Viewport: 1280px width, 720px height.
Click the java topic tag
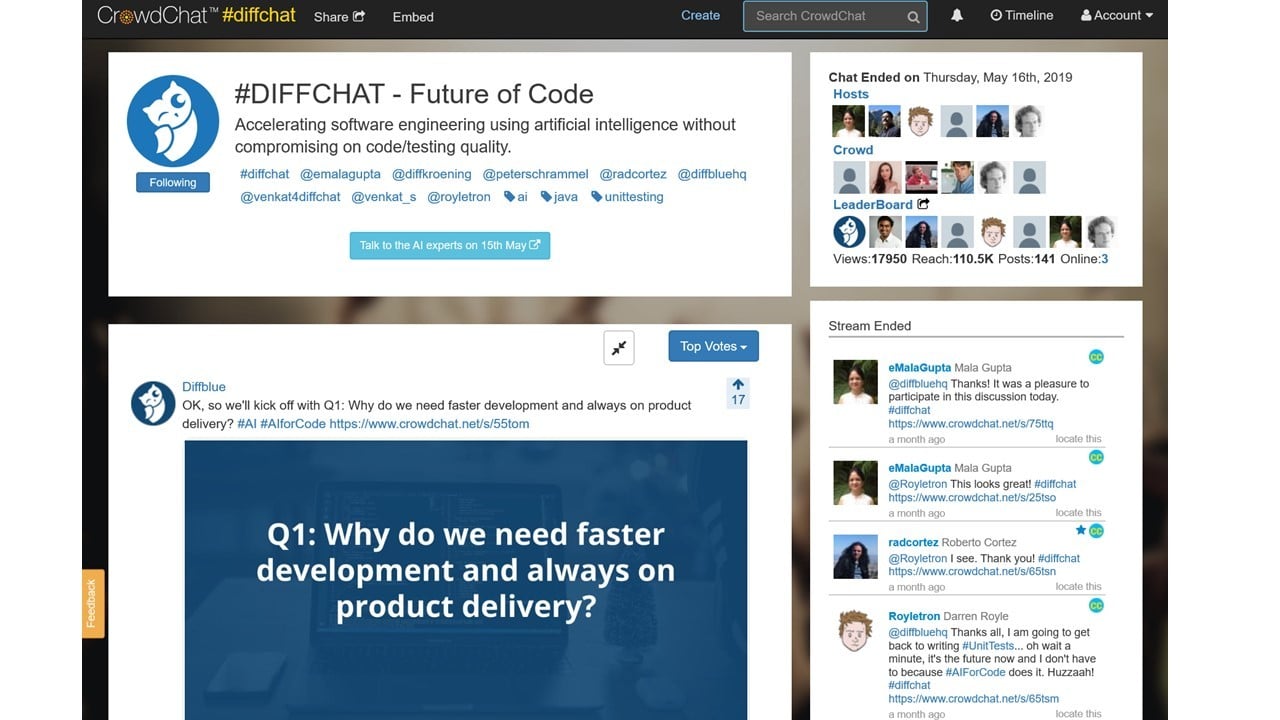click(559, 197)
